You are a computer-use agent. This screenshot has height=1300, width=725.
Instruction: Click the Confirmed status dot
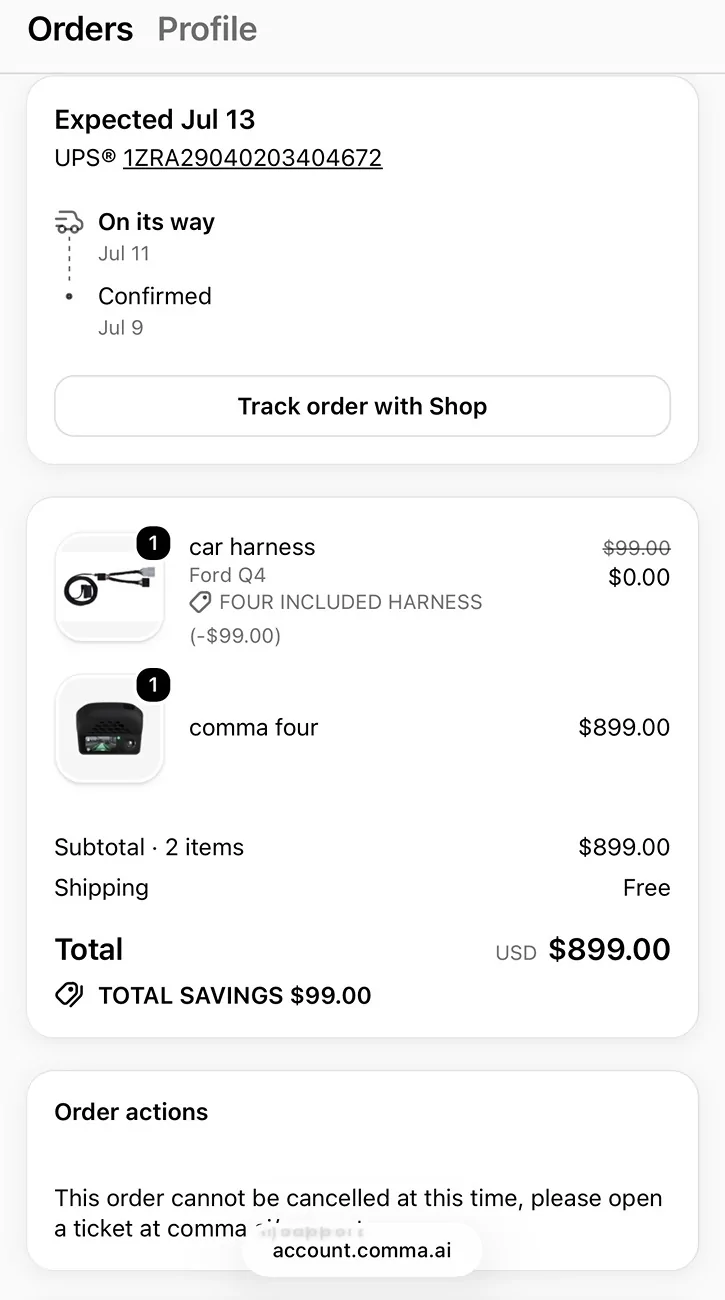[x=69, y=296]
